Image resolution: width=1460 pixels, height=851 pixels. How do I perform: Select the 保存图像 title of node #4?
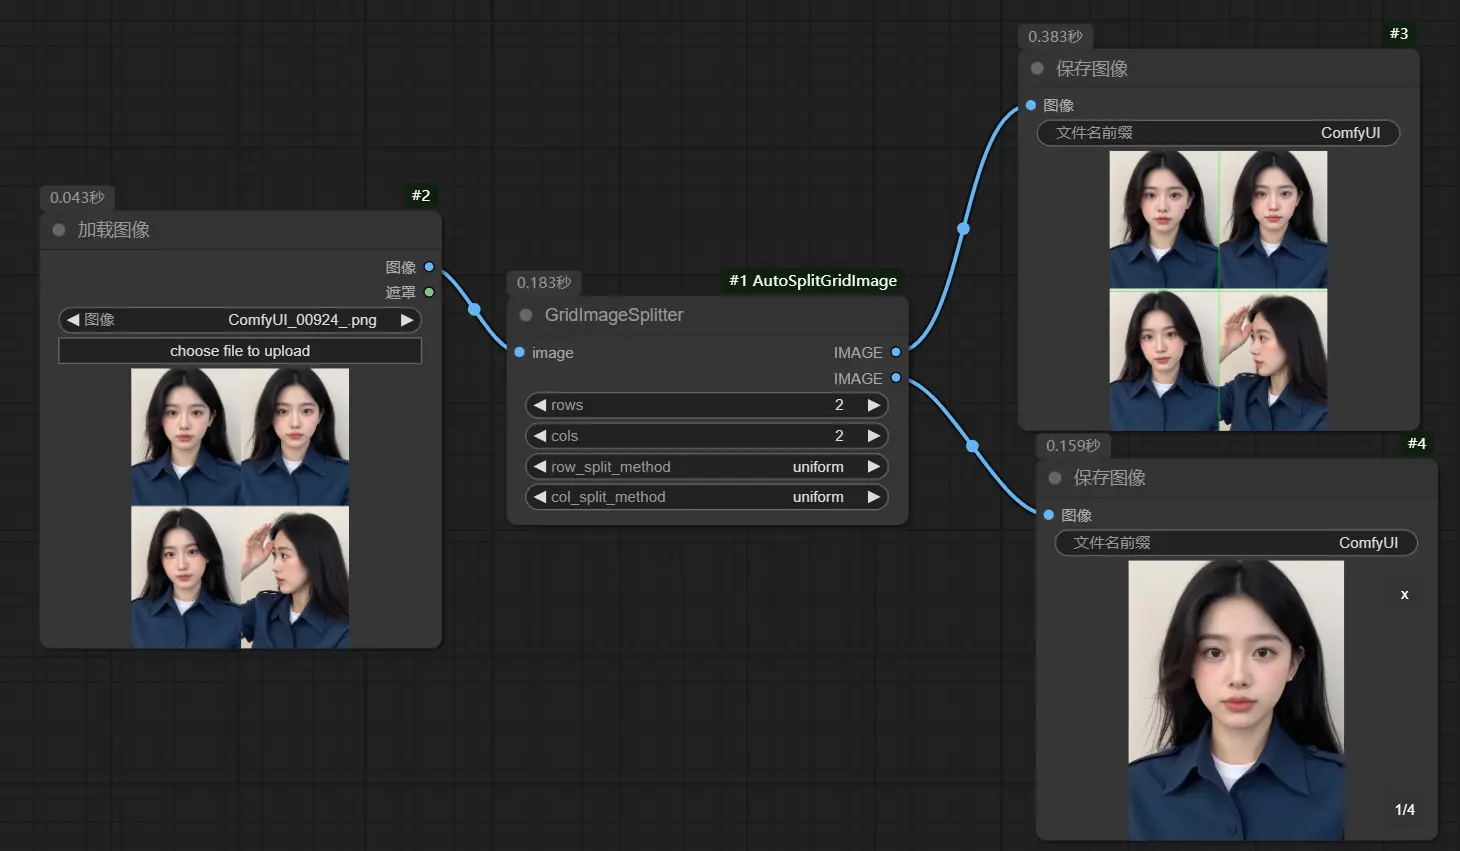(1110, 478)
